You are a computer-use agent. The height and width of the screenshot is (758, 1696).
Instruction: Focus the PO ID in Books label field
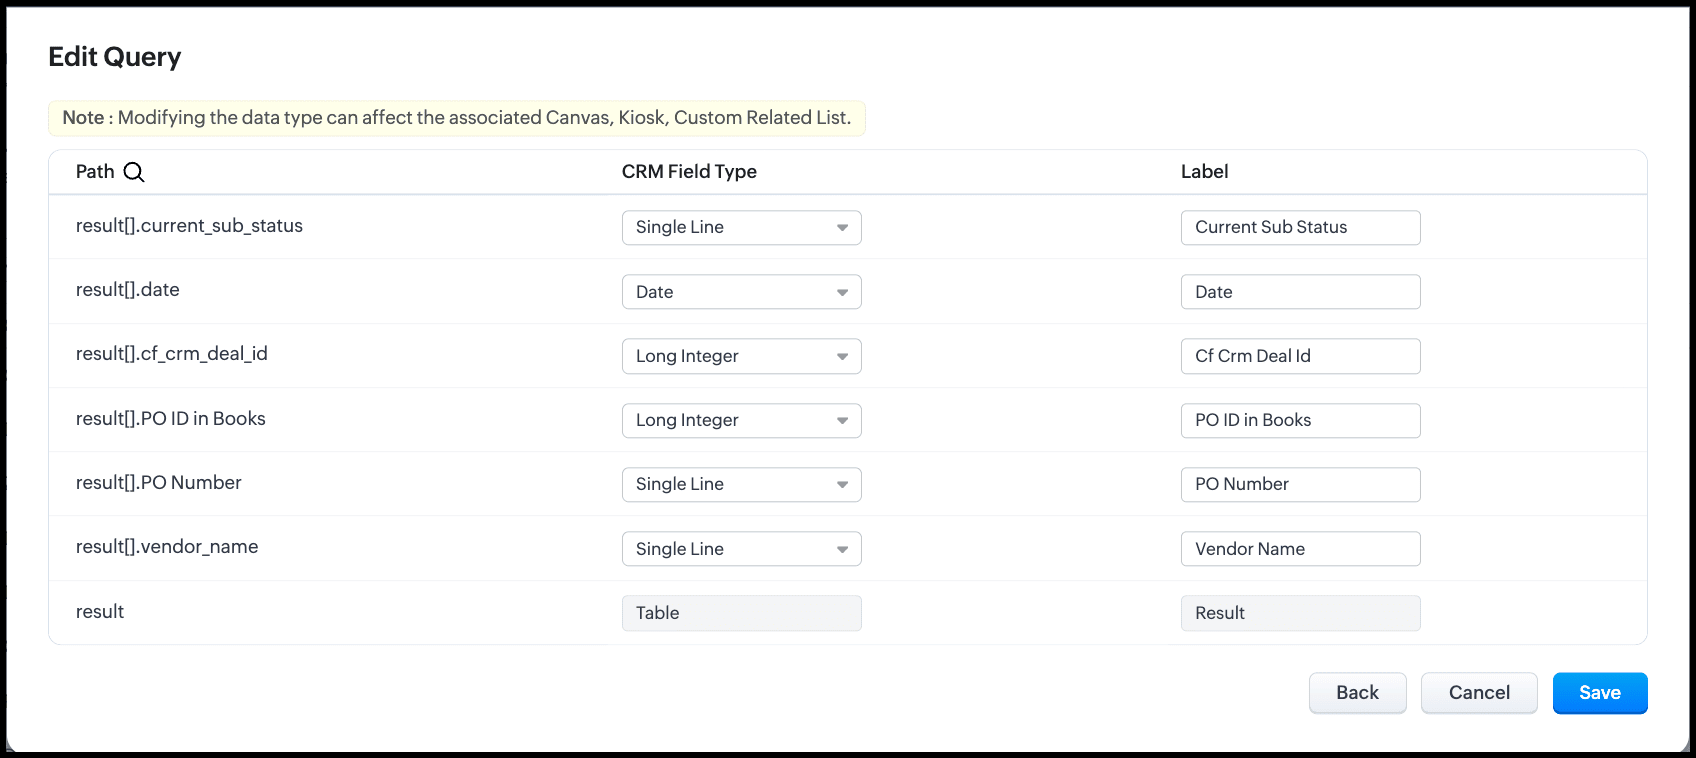pos(1300,421)
